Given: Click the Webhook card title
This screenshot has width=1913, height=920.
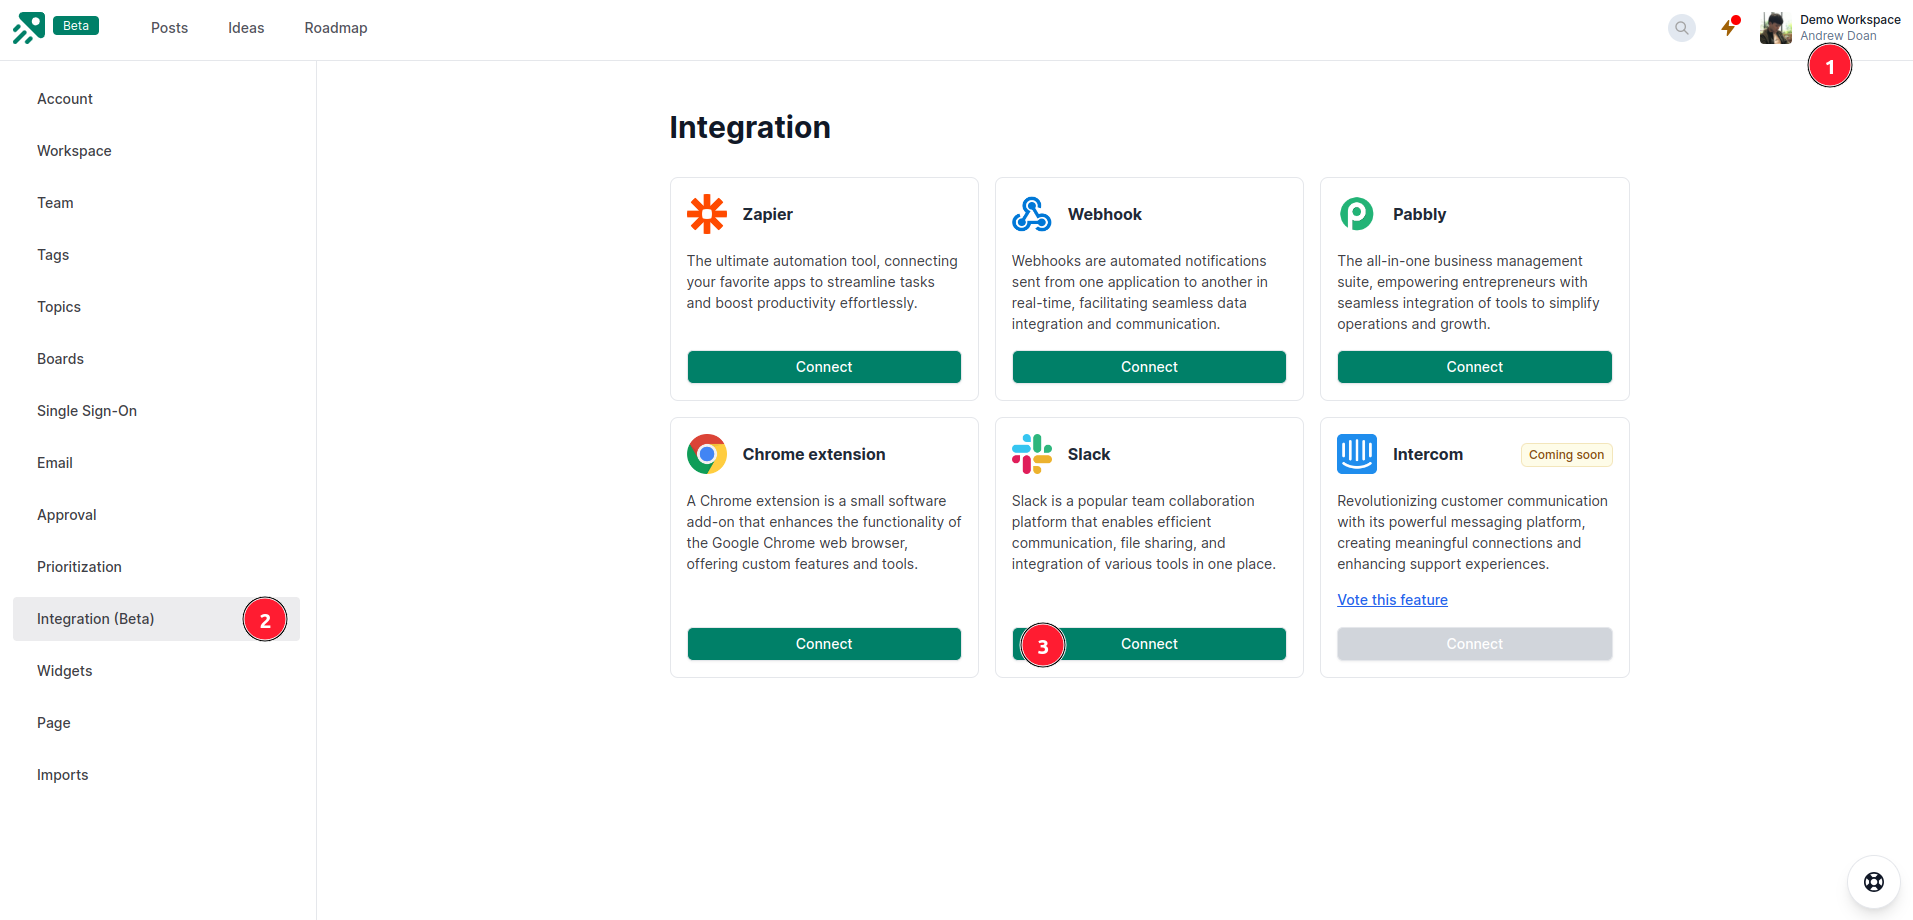Looking at the screenshot, I should 1104,214.
